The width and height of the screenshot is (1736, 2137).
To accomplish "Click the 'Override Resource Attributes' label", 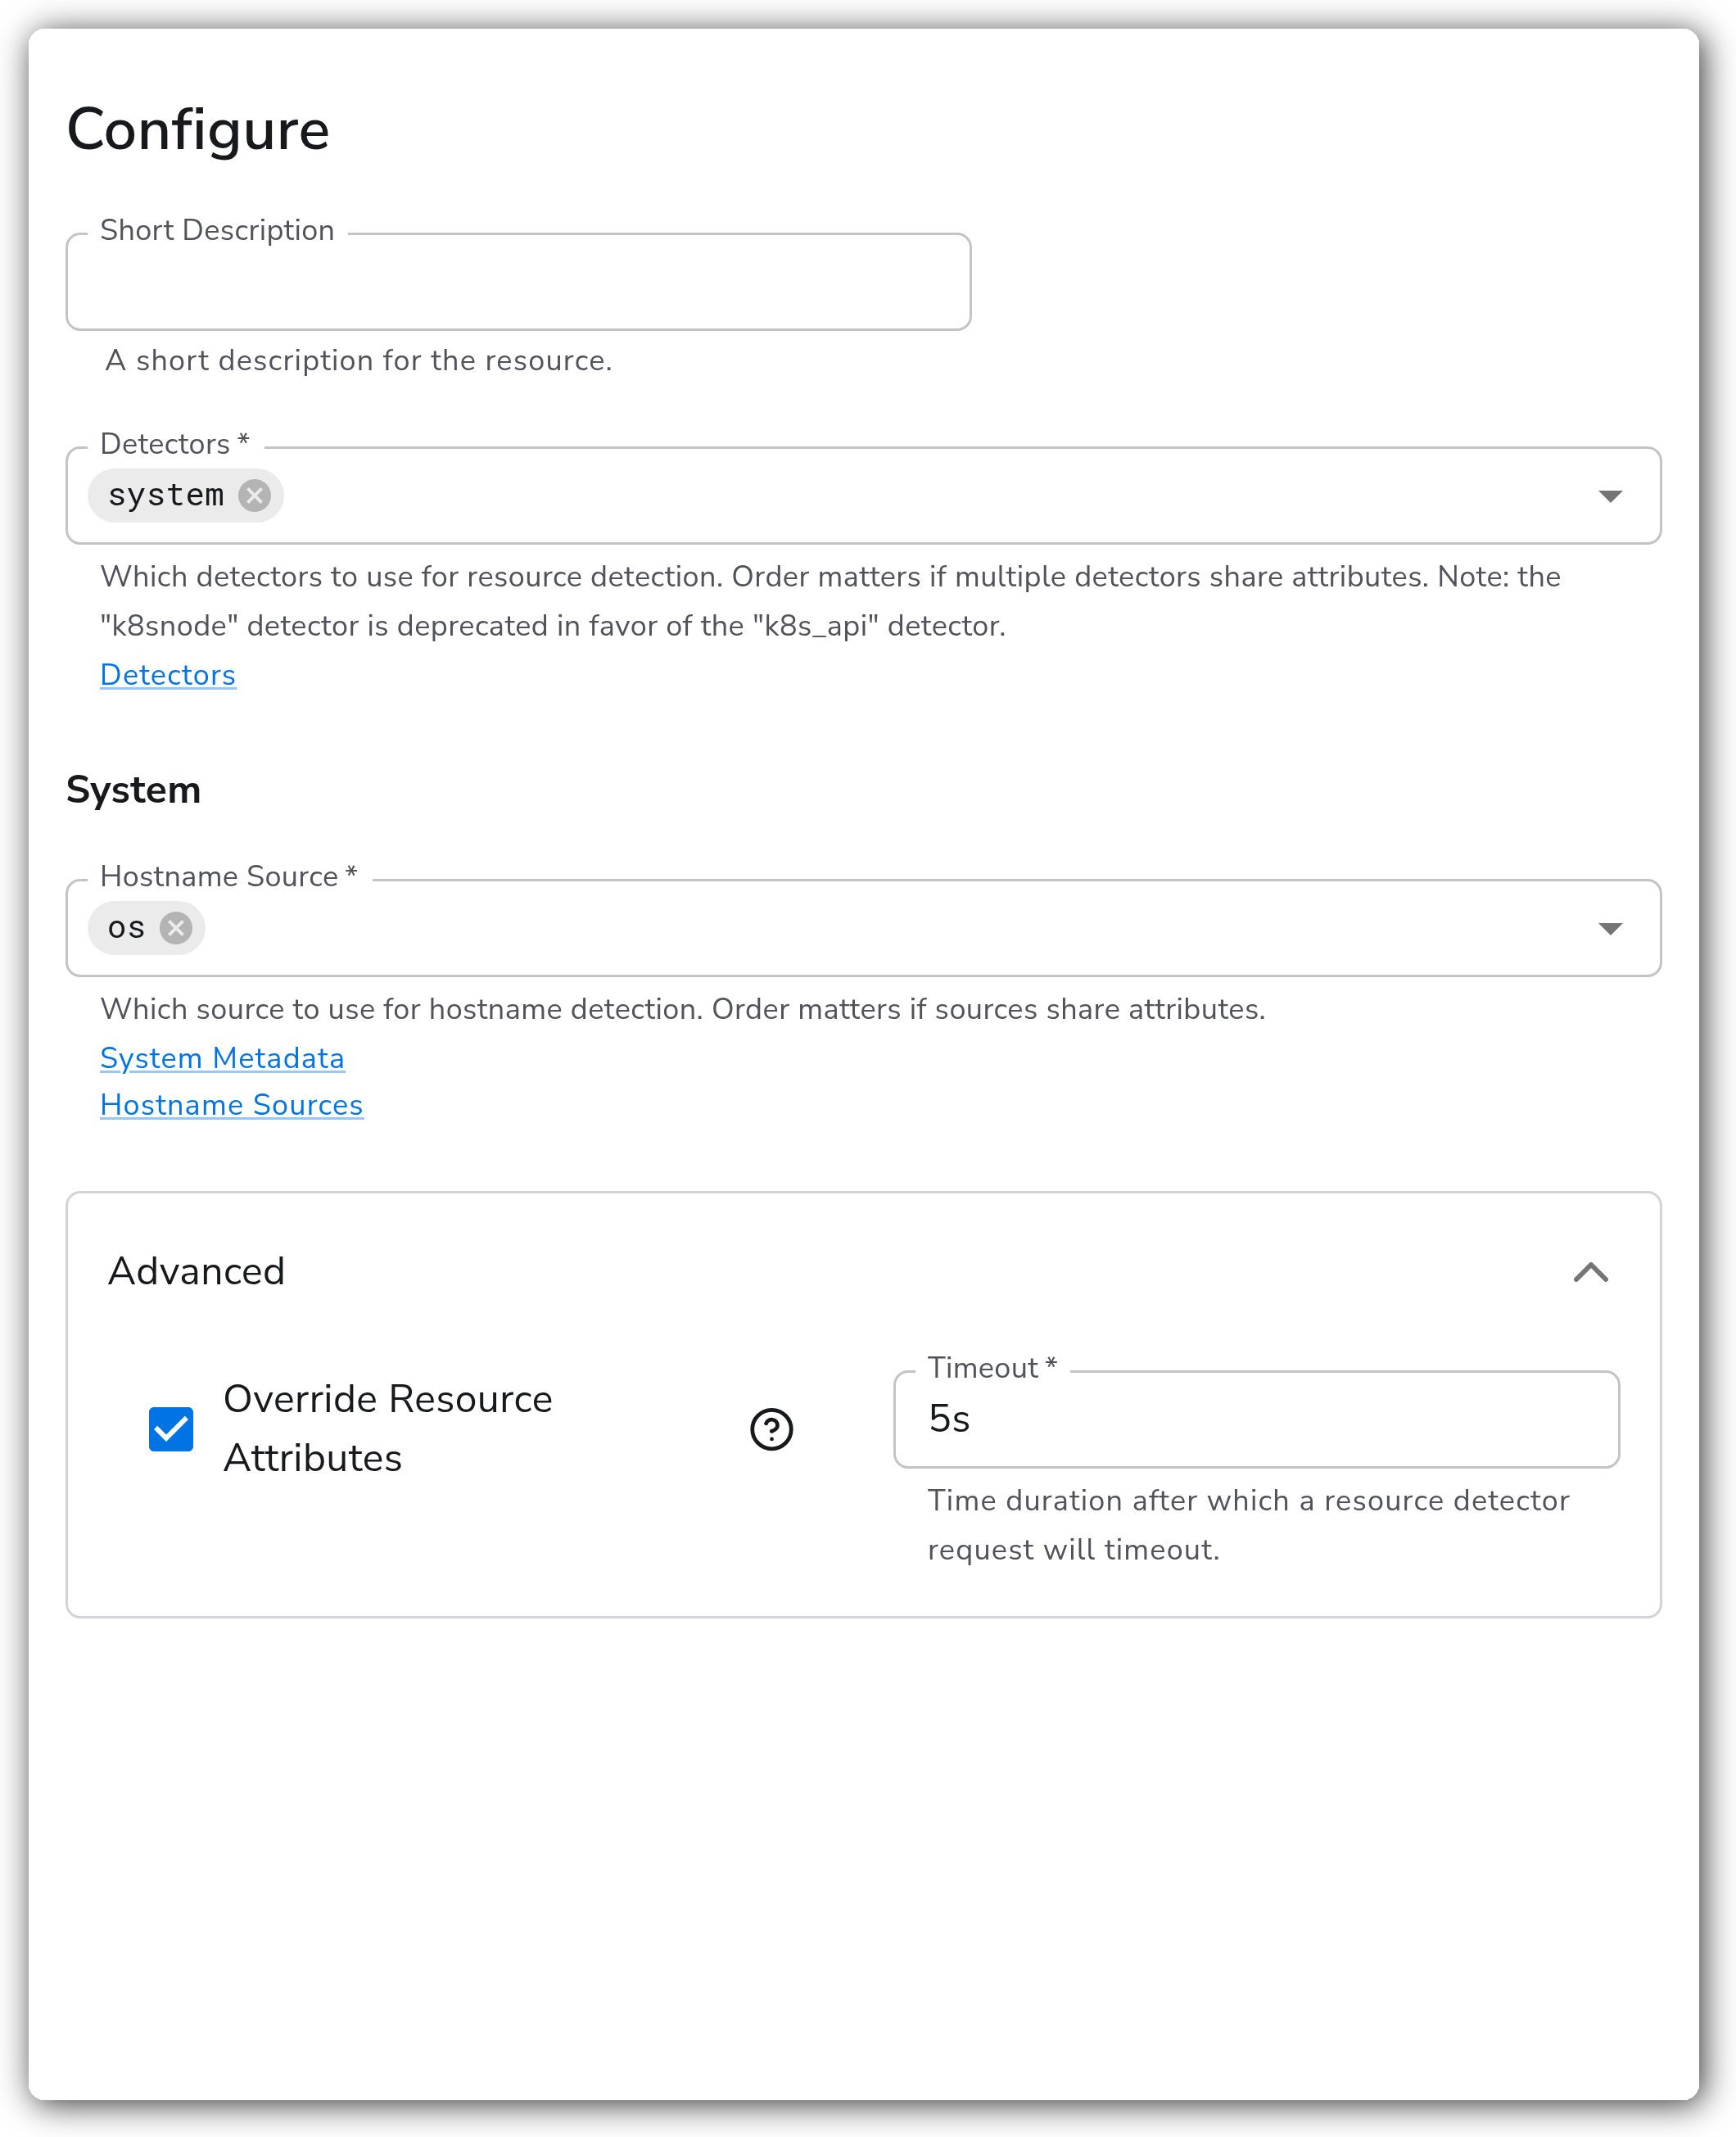I will tap(387, 1428).
